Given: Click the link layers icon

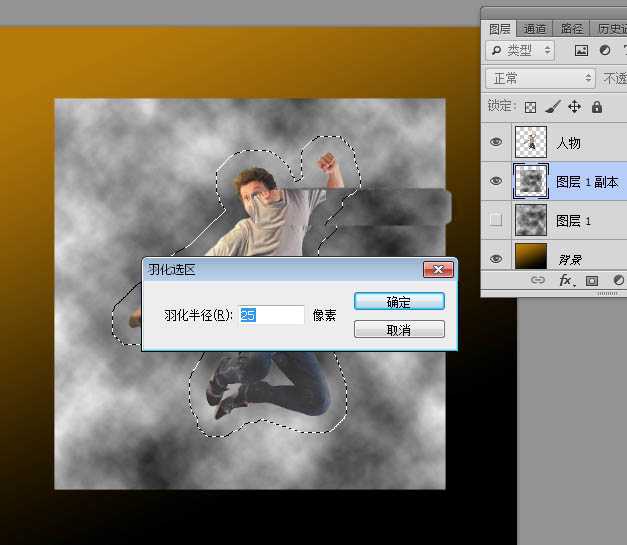Looking at the screenshot, I should (538, 281).
